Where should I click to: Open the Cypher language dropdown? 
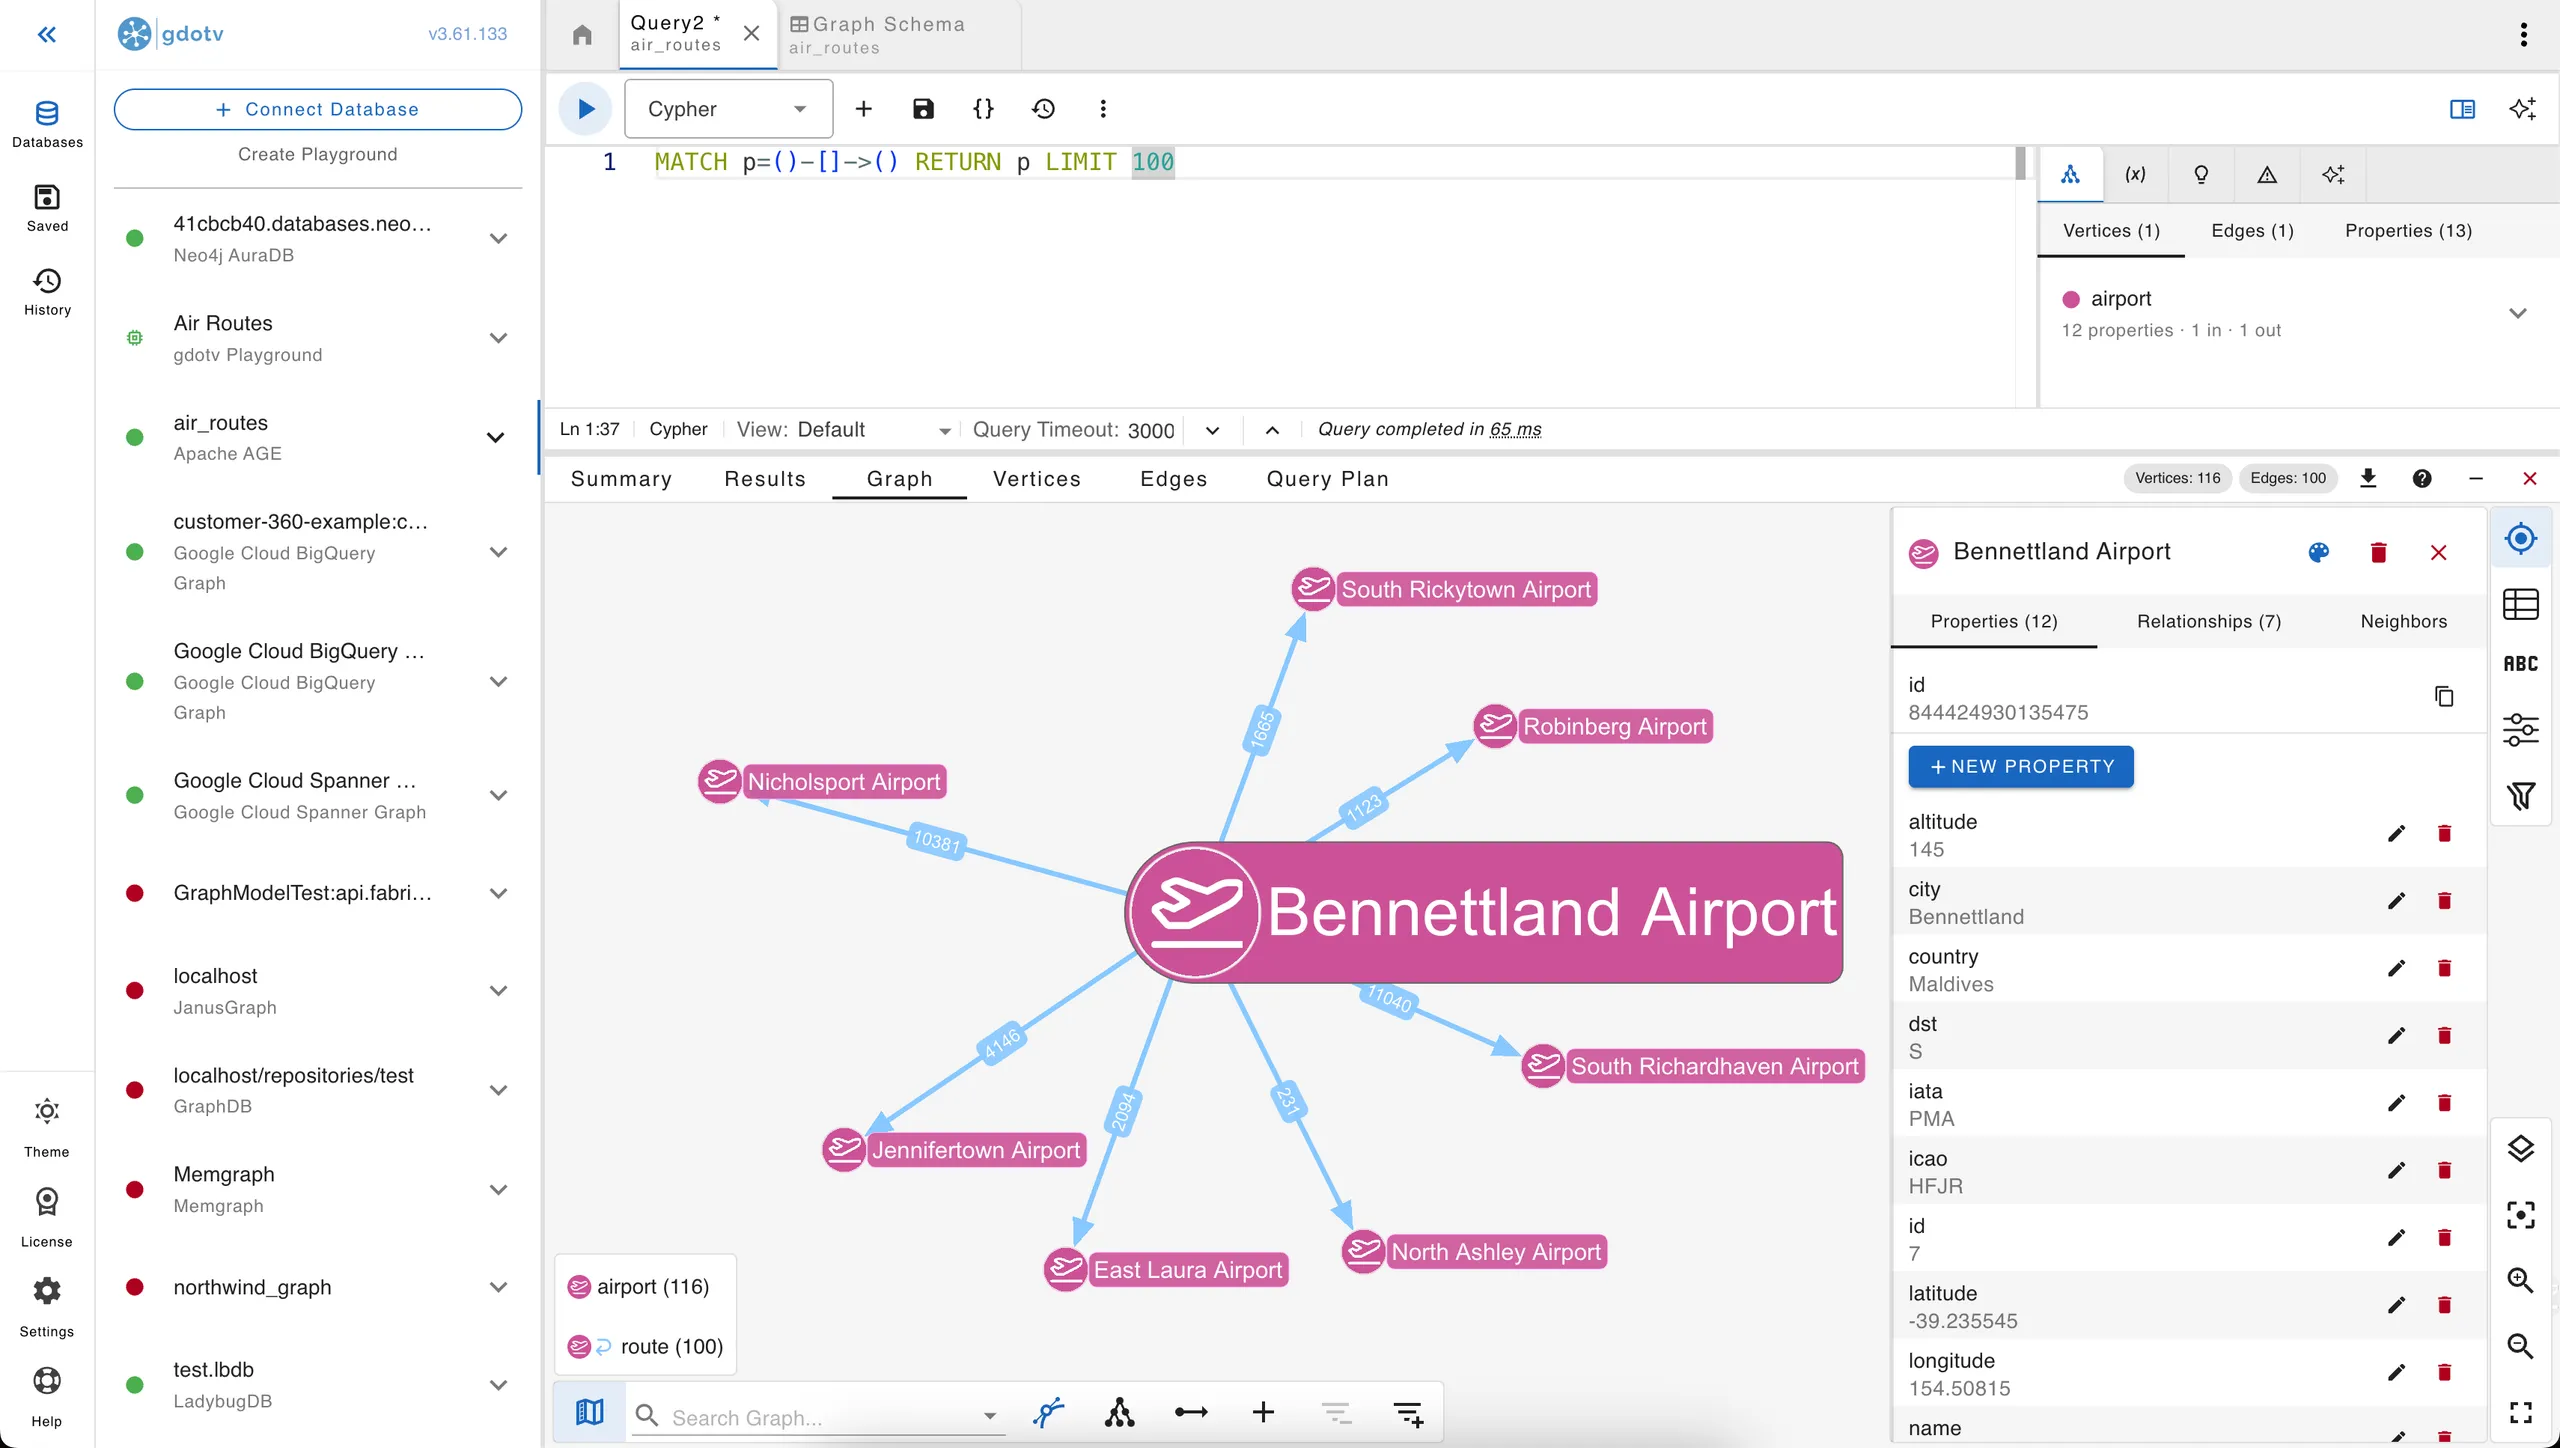coord(728,109)
